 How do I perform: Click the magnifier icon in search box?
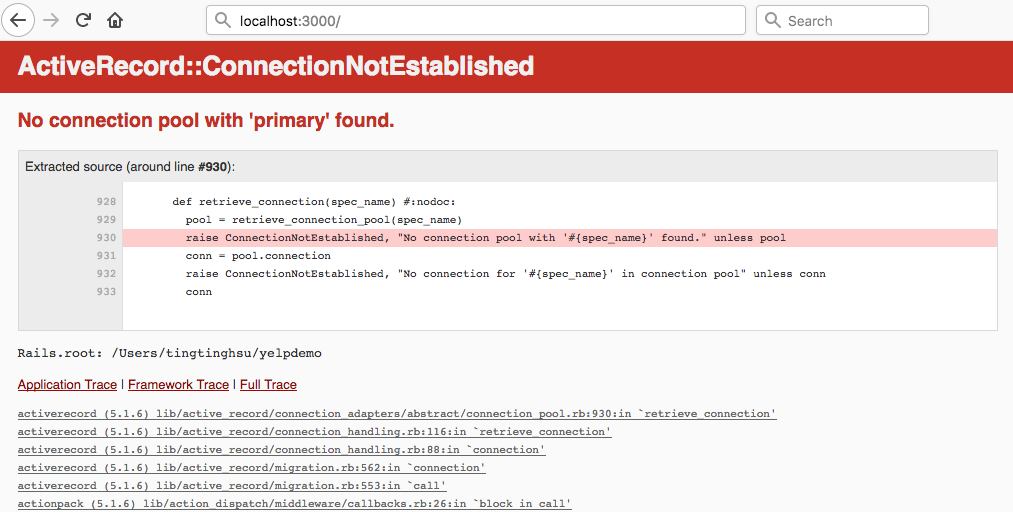(x=773, y=20)
